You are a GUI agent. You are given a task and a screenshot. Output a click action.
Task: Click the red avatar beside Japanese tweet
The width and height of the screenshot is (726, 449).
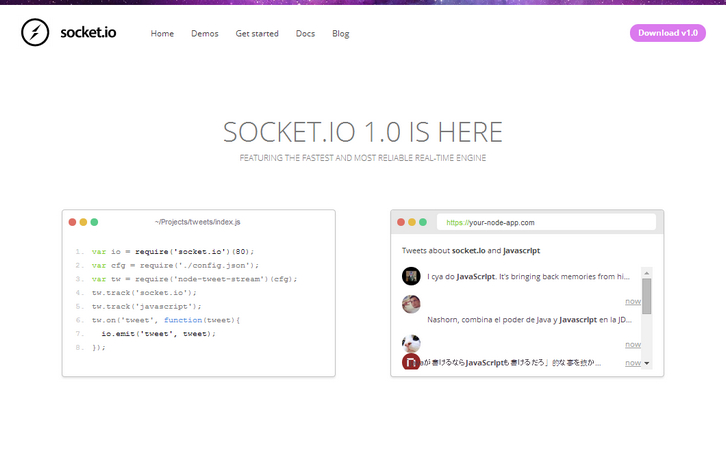click(411, 362)
